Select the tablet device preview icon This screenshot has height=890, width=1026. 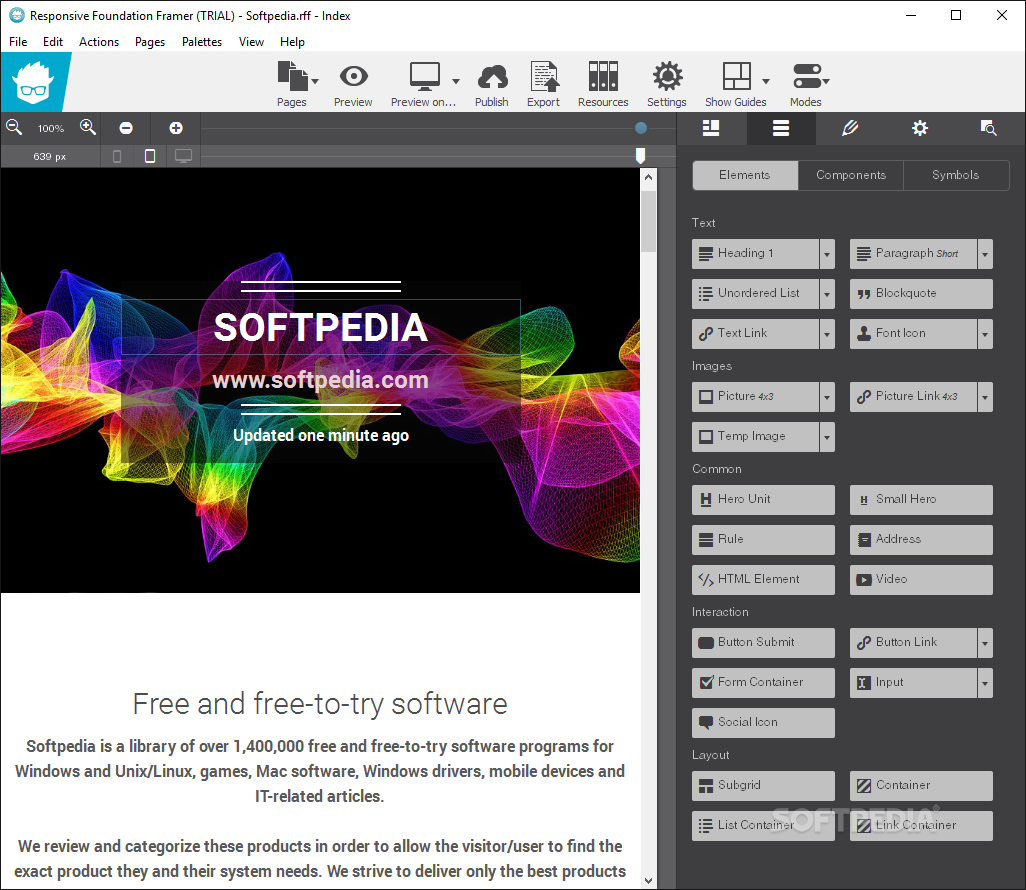[x=150, y=156]
